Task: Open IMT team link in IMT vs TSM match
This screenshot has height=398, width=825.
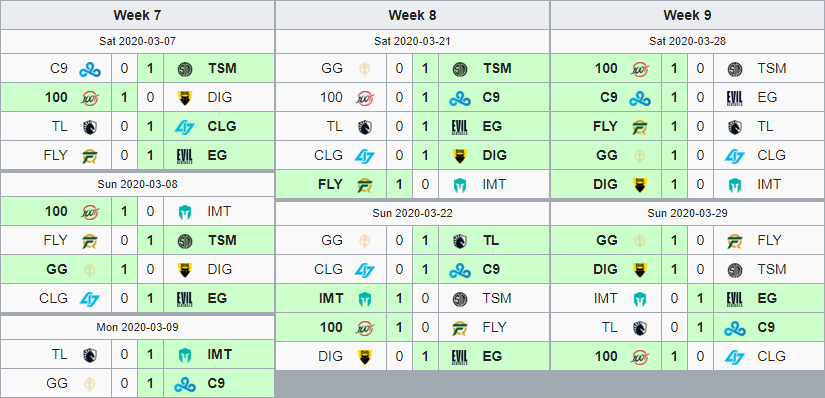Action: [331, 298]
